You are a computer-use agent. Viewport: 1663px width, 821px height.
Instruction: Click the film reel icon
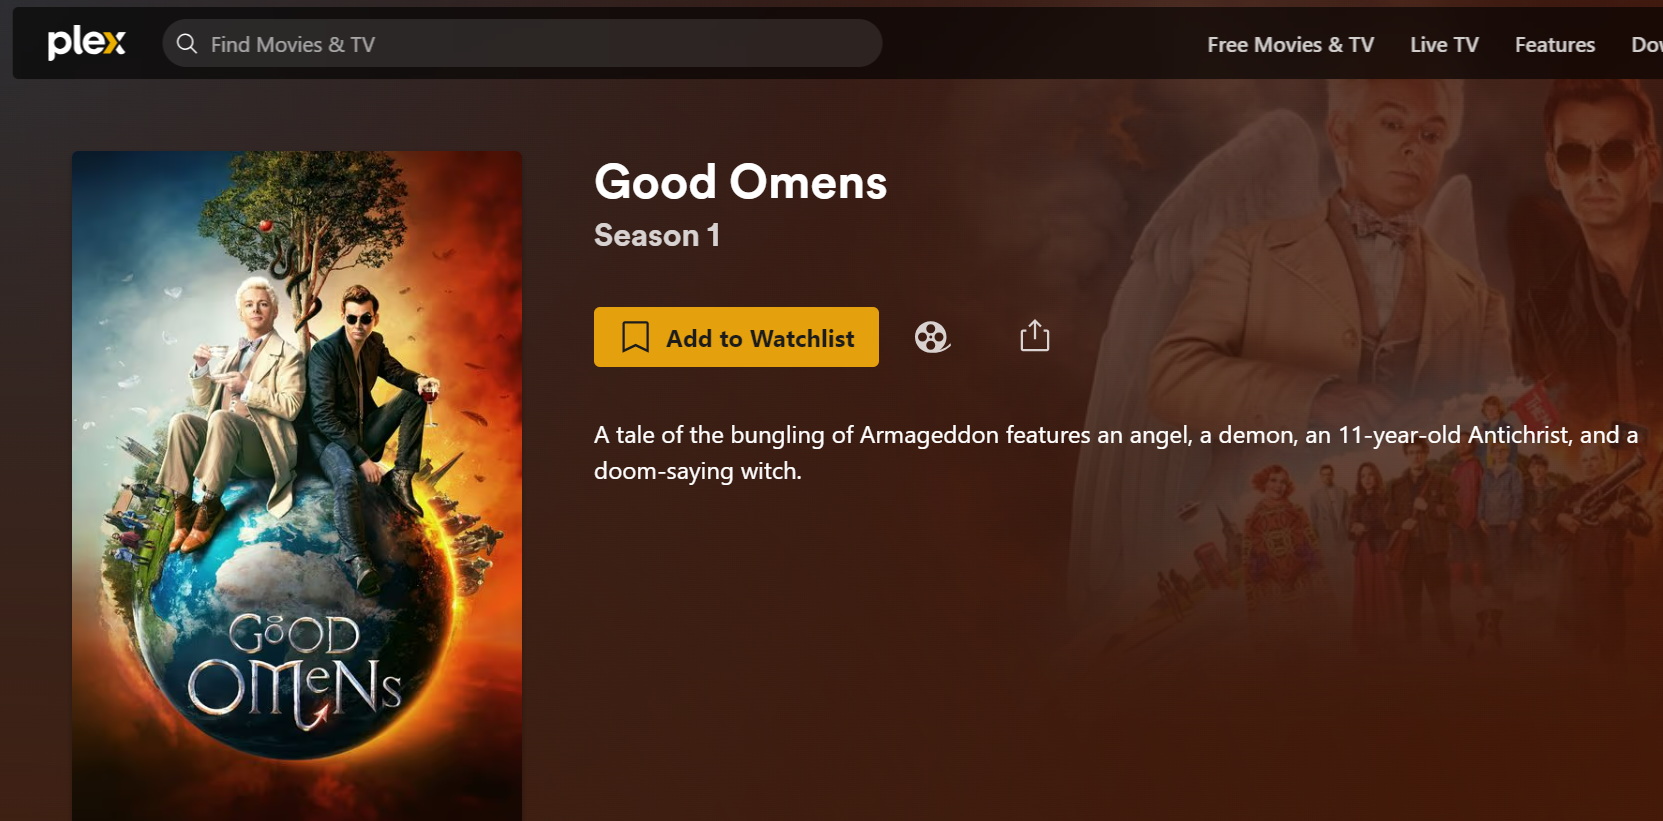click(x=932, y=337)
